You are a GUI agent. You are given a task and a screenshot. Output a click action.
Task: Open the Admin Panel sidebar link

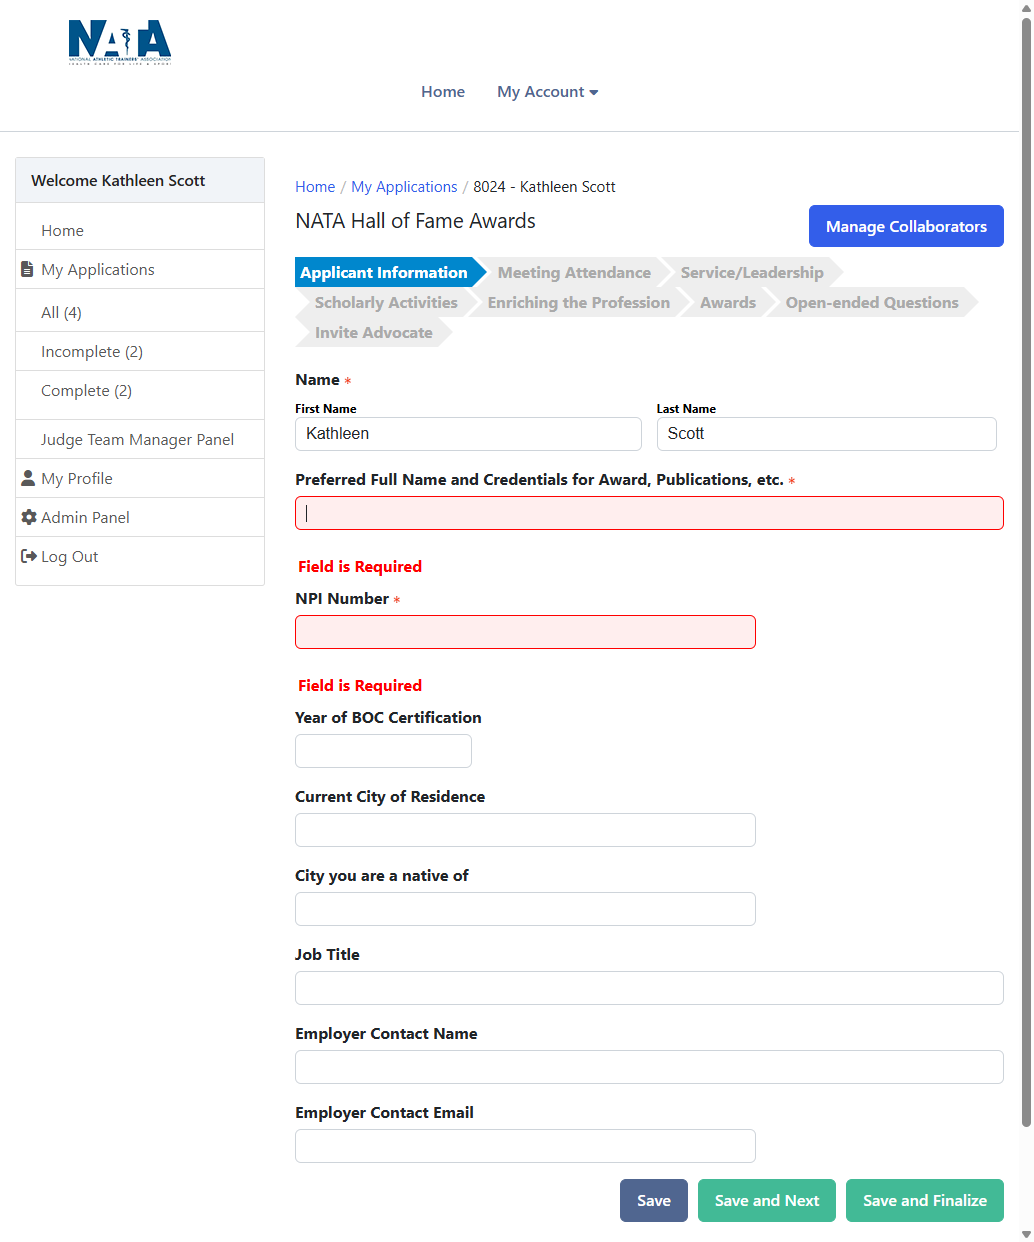(x=85, y=518)
